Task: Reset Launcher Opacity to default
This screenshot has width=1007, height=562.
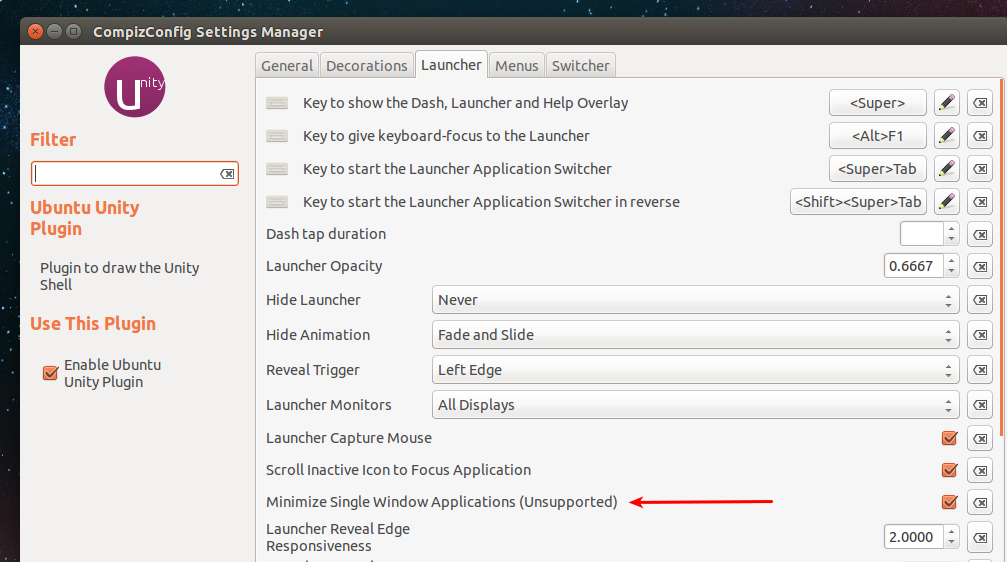Action: tap(980, 266)
